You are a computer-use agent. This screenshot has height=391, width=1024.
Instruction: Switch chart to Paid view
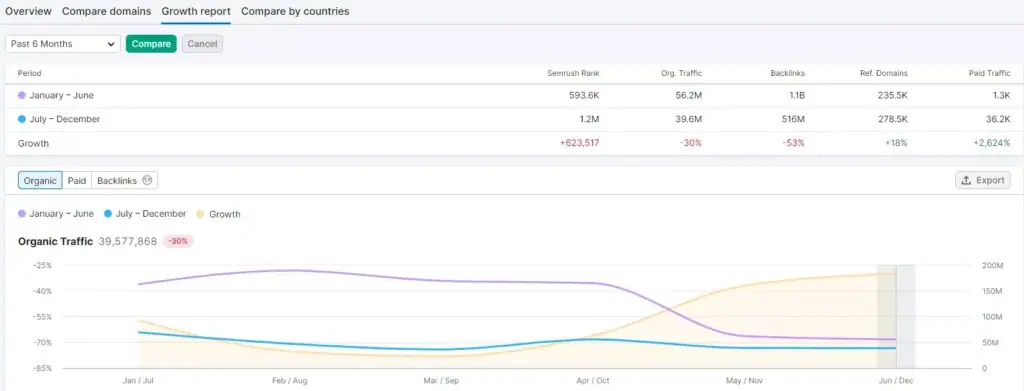[77, 181]
